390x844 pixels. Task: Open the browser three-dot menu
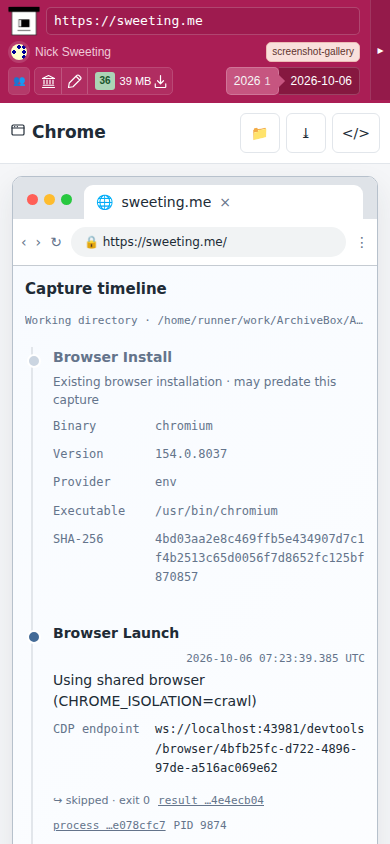[362, 243]
